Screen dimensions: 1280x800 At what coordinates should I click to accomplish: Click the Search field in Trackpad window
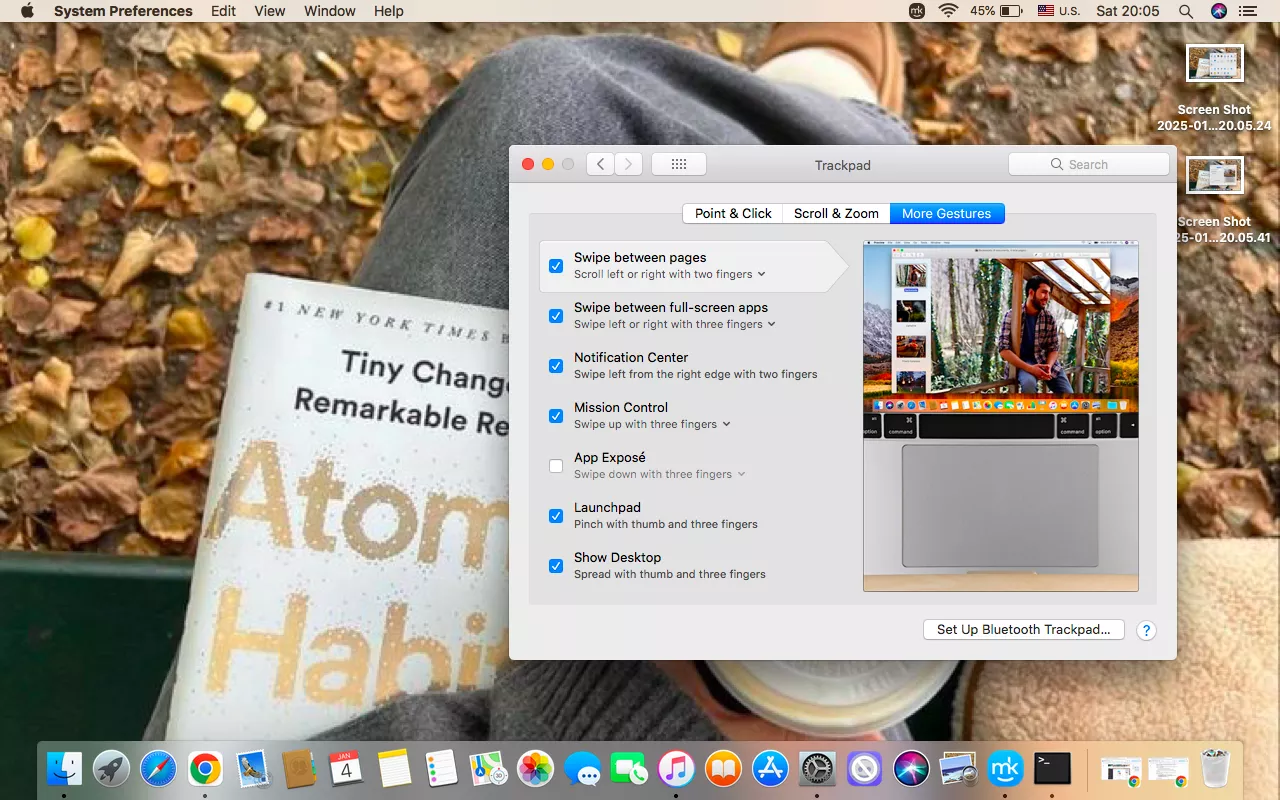pyautogui.click(x=1088, y=165)
